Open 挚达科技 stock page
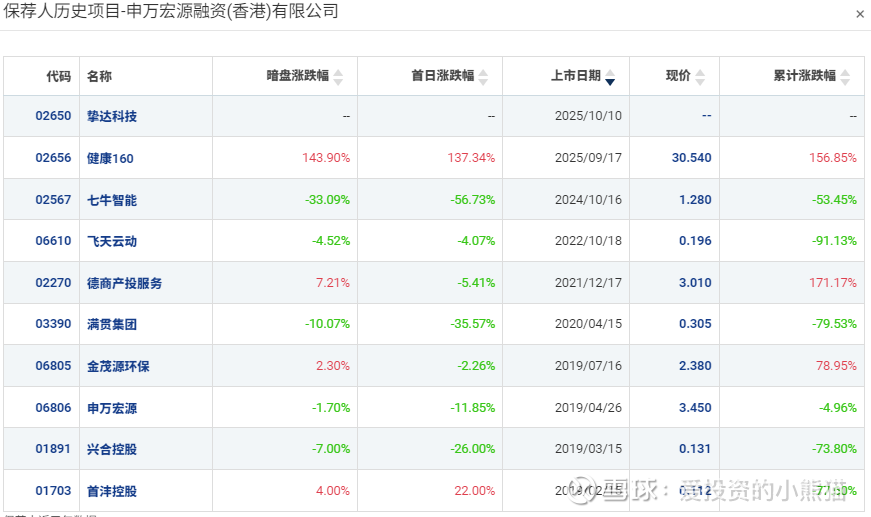 pos(112,116)
